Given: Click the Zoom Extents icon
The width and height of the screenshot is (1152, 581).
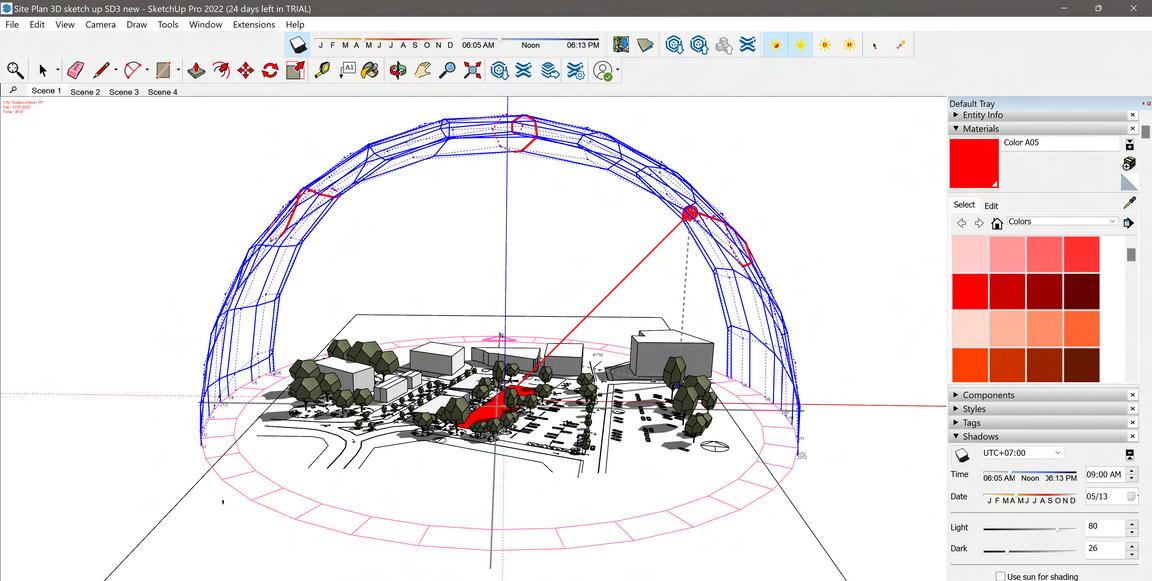Looking at the screenshot, I should [x=473, y=71].
